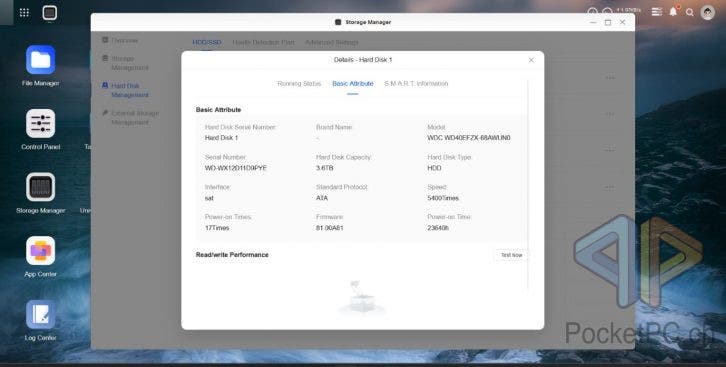Click the HDD hard disk type value
Viewport: 726px width, 367px height.
point(434,168)
